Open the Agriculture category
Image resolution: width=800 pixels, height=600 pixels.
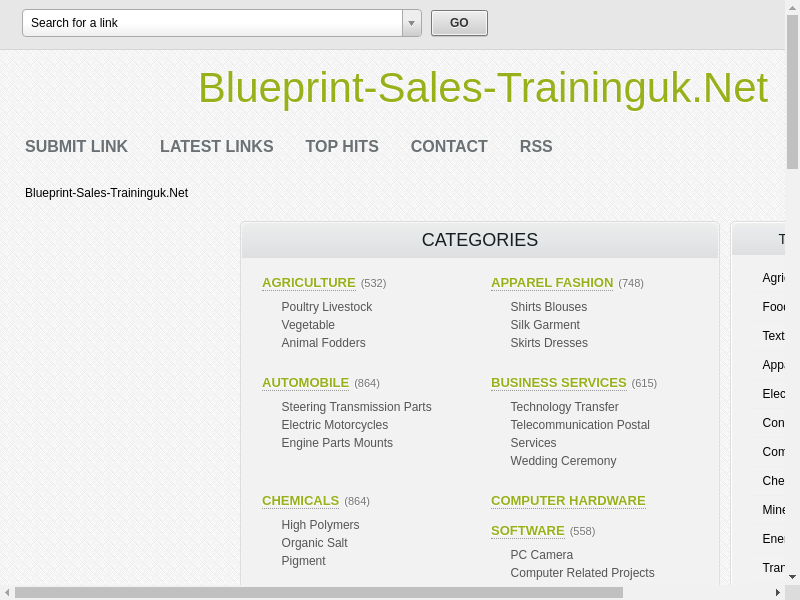[308, 283]
